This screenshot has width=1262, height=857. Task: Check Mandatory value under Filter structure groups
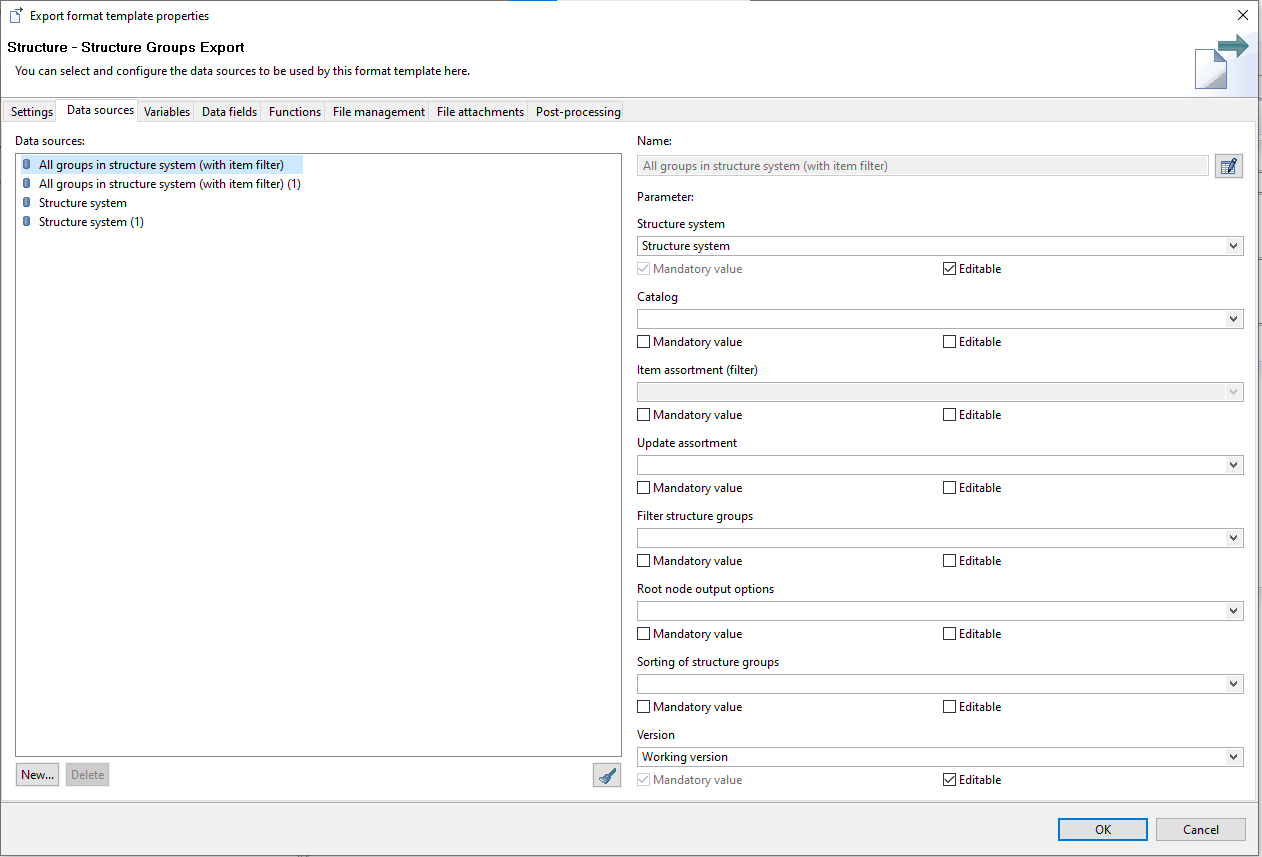click(x=643, y=561)
